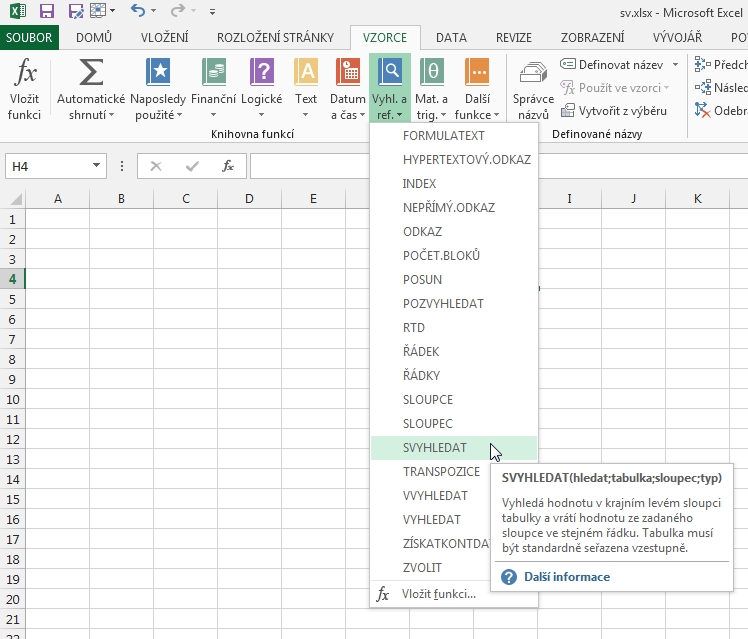Save the workbook with the floppy icon

[47, 10]
